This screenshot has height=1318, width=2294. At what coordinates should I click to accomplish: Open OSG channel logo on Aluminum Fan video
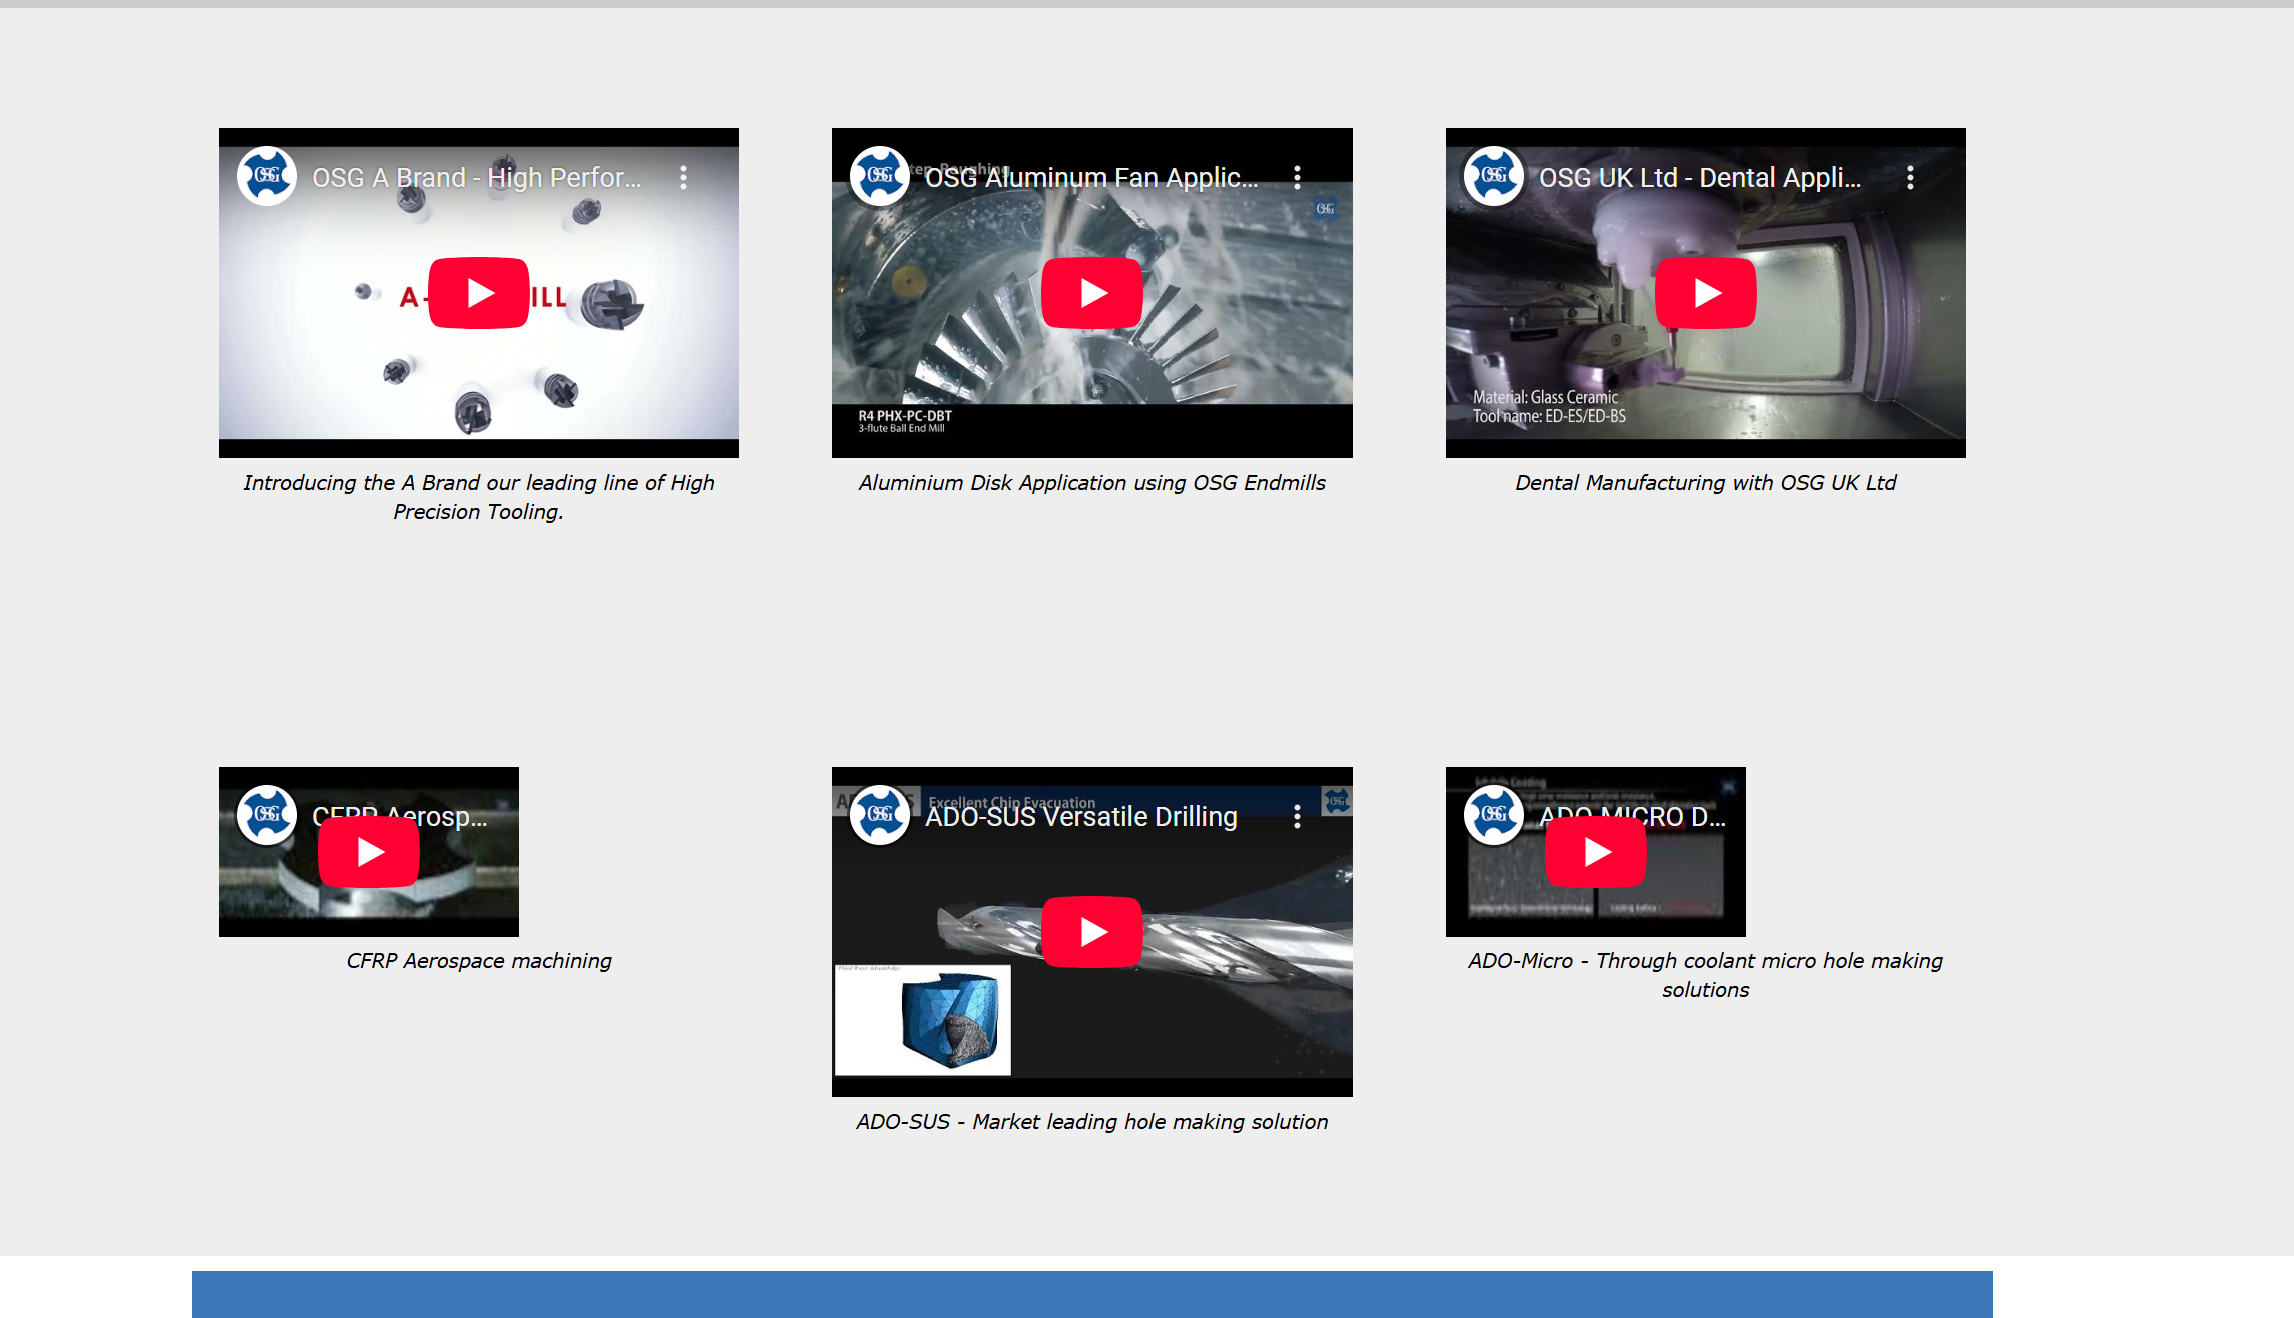point(880,176)
